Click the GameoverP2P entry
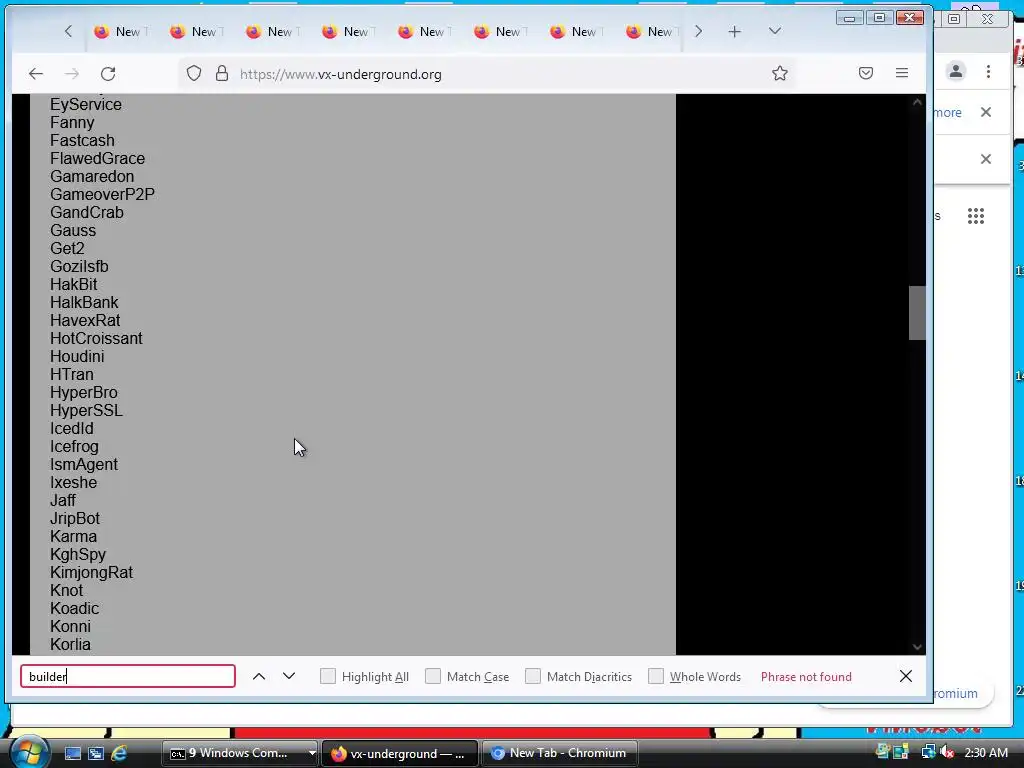Viewport: 1024px width, 768px height. click(103, 195)
